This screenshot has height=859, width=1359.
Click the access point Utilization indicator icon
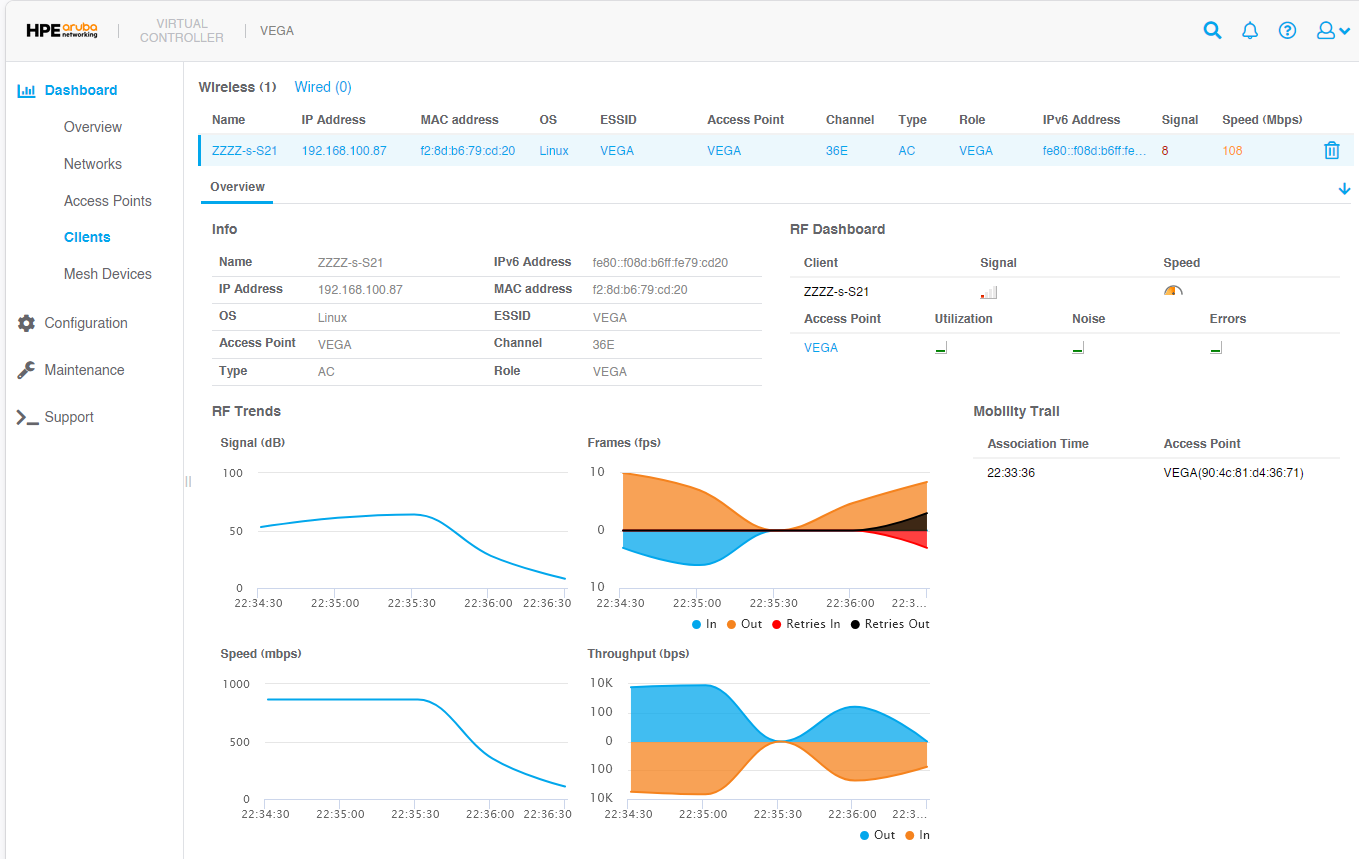[x=940, y=349]
